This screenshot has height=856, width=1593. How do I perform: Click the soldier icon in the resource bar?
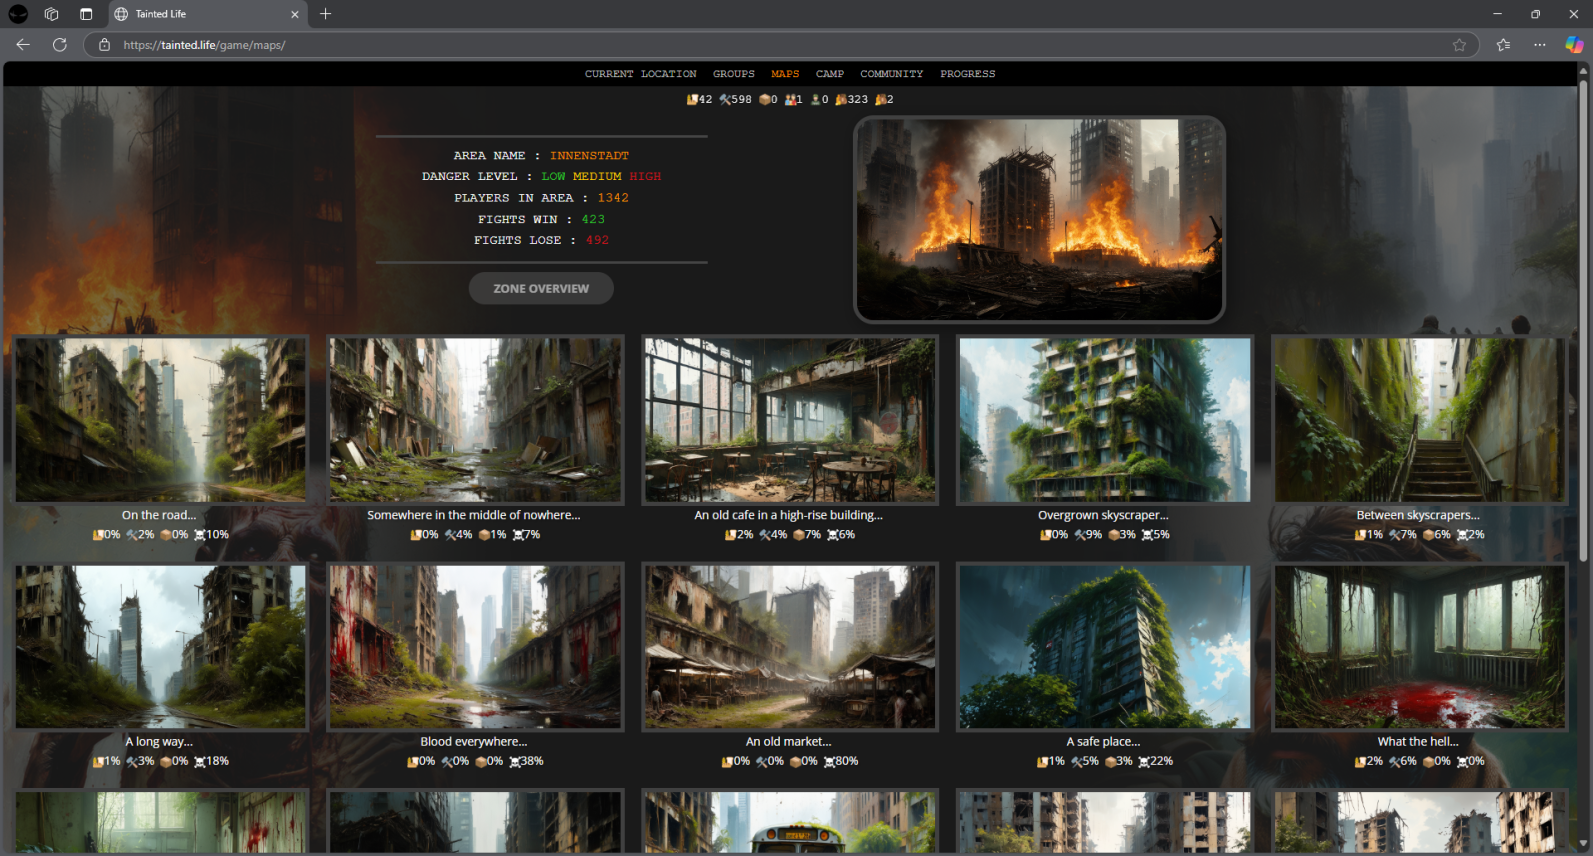pos(815,100)
